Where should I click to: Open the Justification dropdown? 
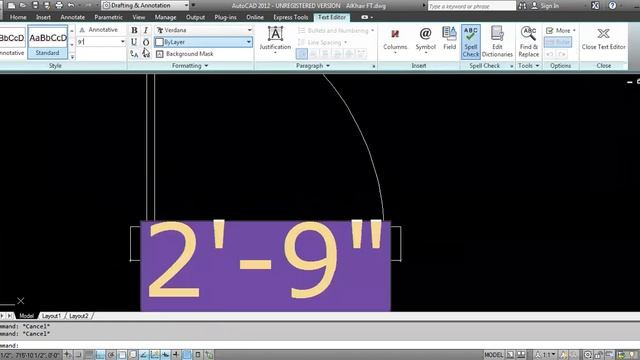click(x=275, y=39)
